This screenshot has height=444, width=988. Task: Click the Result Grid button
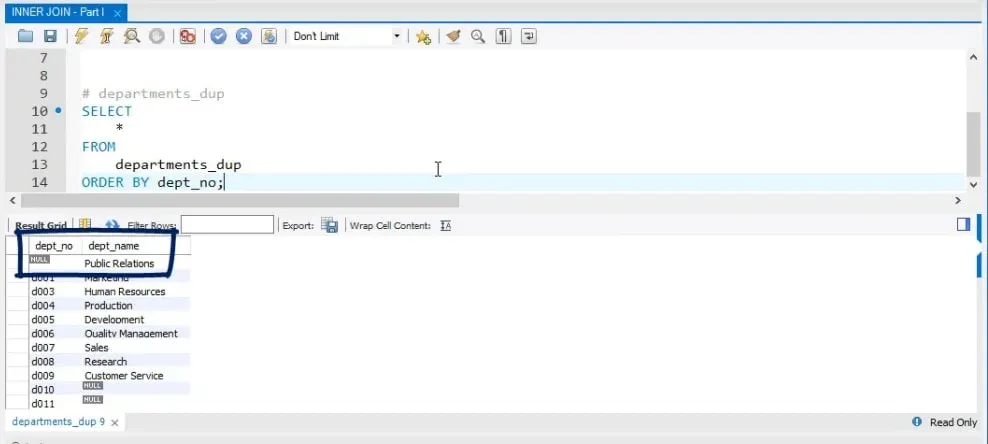(40, 226)
